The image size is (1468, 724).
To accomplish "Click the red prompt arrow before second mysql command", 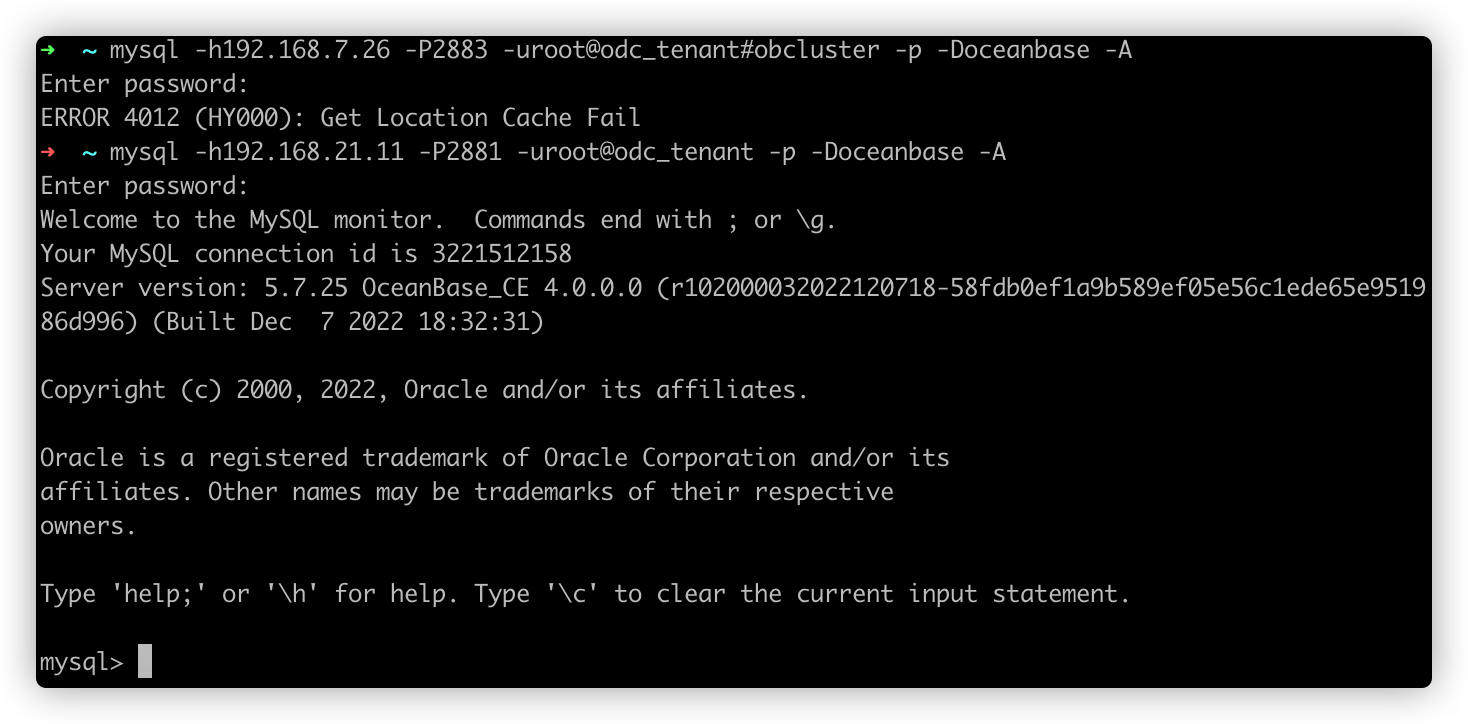I will [x=48, y=152].
